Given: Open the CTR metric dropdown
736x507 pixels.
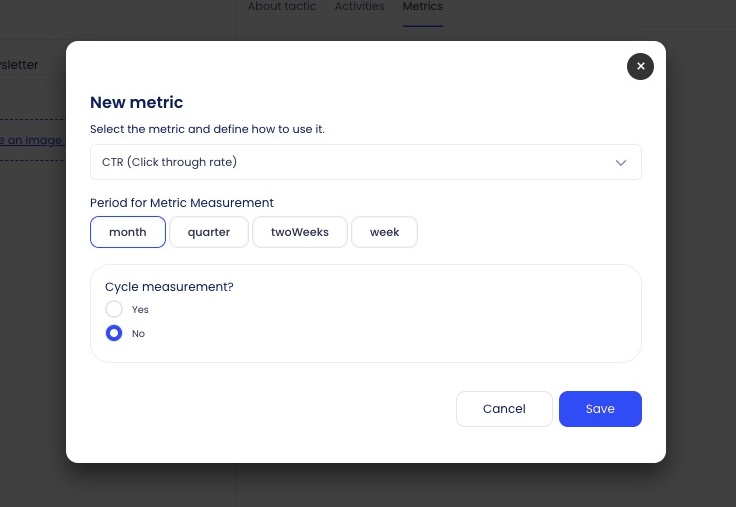Looking at the screenshot, I should [365, 162].
